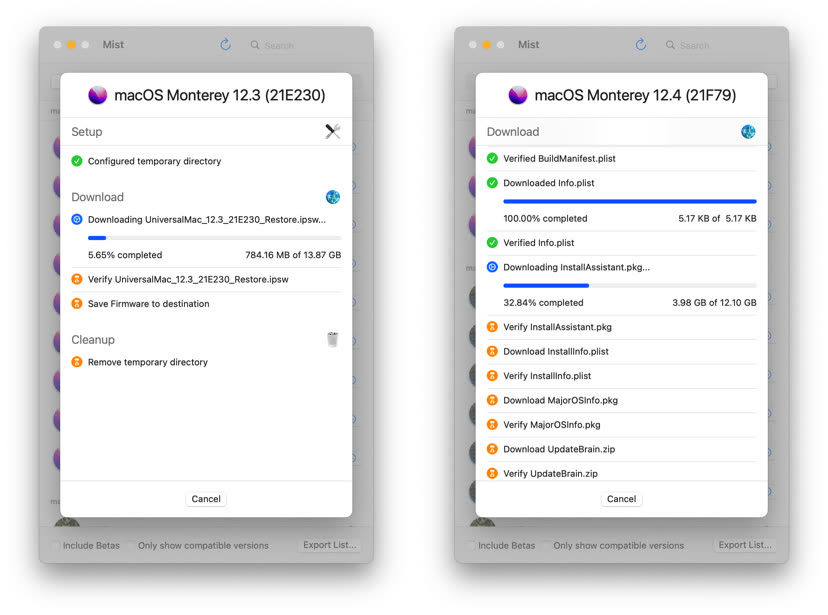The height and width of the screenshot is (615, 828).
Task: Click the Search field in the 12.3 window
Action: (x=303, y=45)
